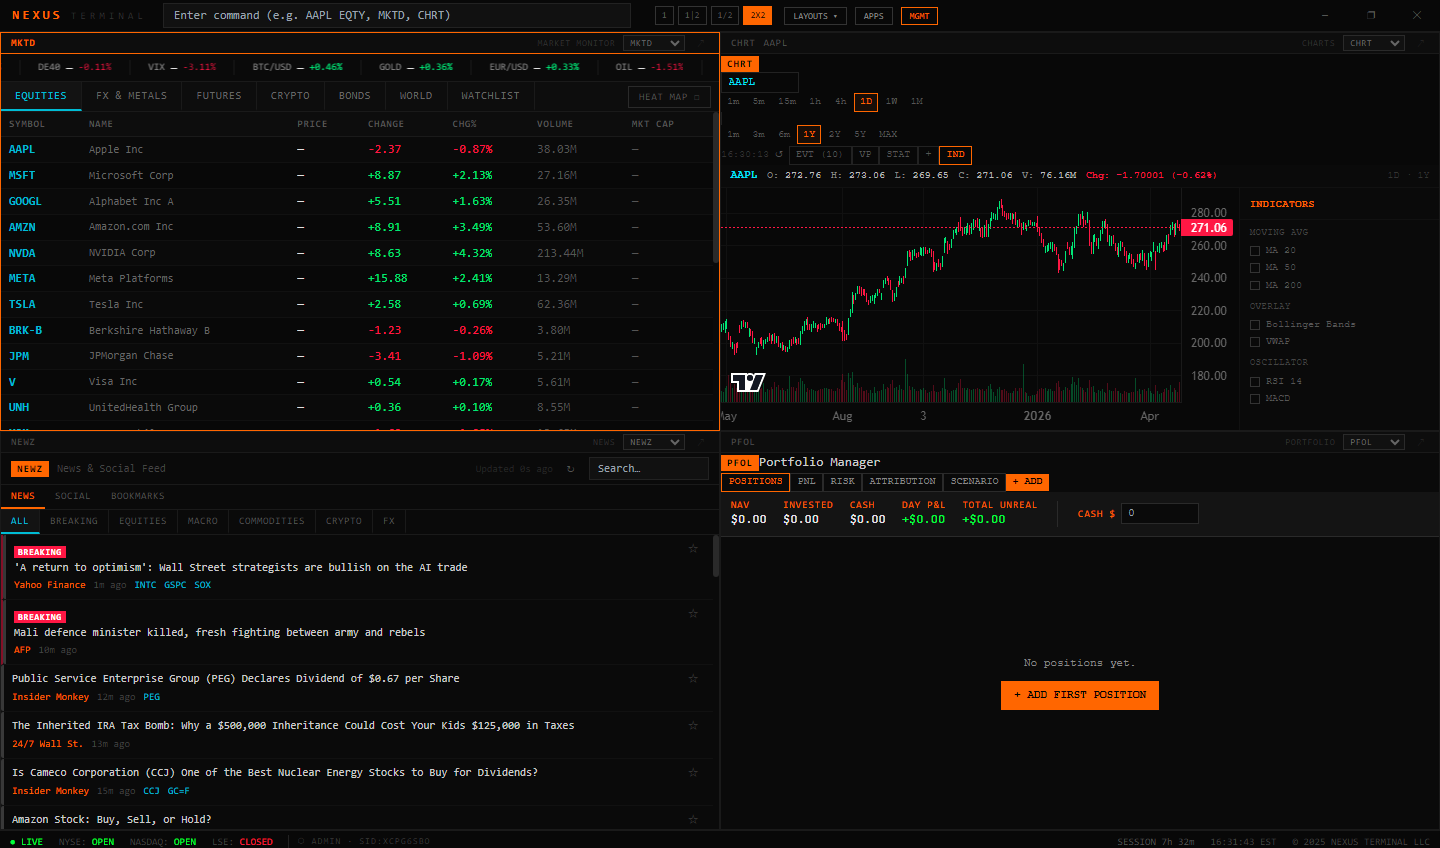The image size is (1440, 848).
Task: Toggle the IND indicators panel button
Action: tap(956, 154)
